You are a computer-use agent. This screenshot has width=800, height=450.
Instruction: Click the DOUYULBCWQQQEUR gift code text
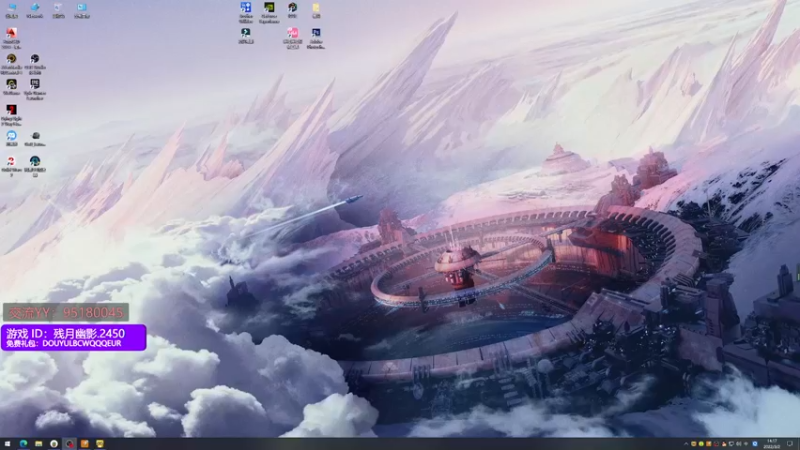click(x=82, y=344)
